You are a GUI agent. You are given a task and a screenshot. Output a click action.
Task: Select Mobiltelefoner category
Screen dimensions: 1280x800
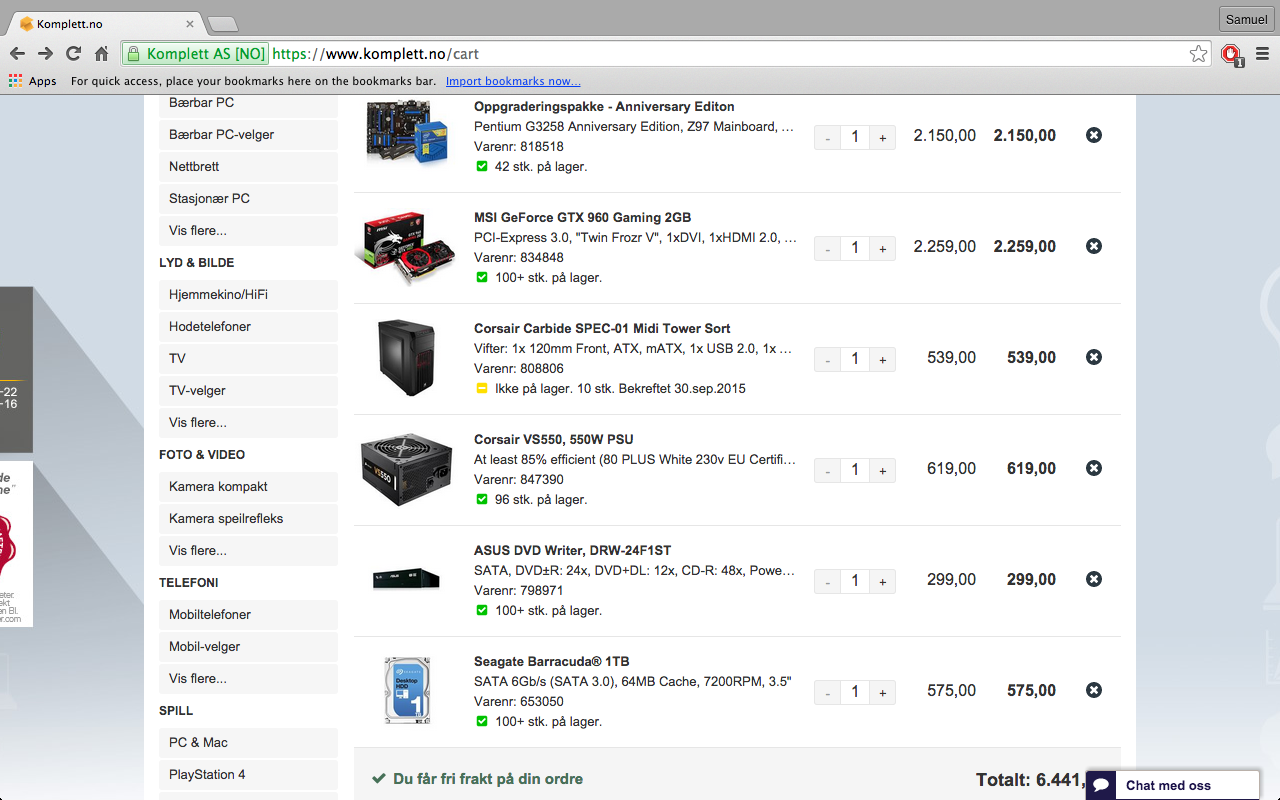[x=248, y=614]
